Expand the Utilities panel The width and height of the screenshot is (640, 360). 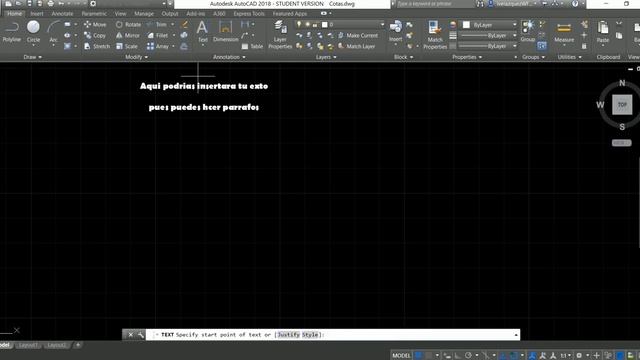570,57
